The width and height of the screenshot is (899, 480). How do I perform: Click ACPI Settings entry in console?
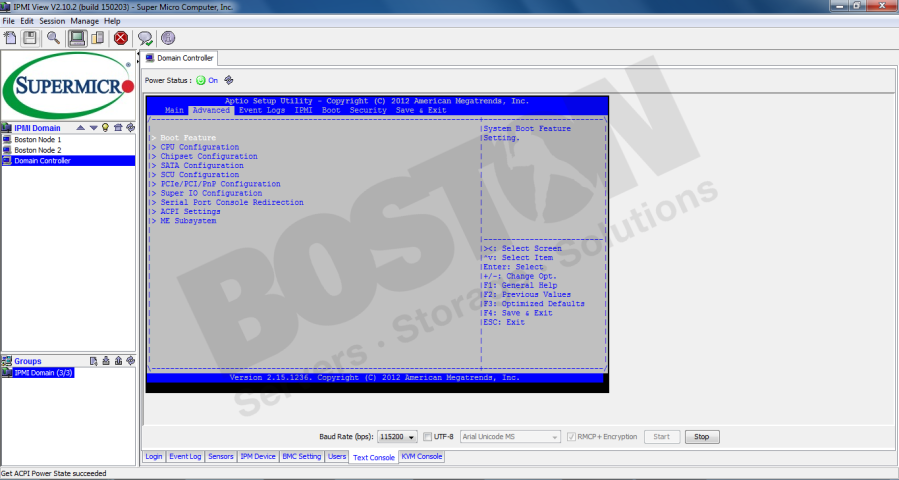190,212
